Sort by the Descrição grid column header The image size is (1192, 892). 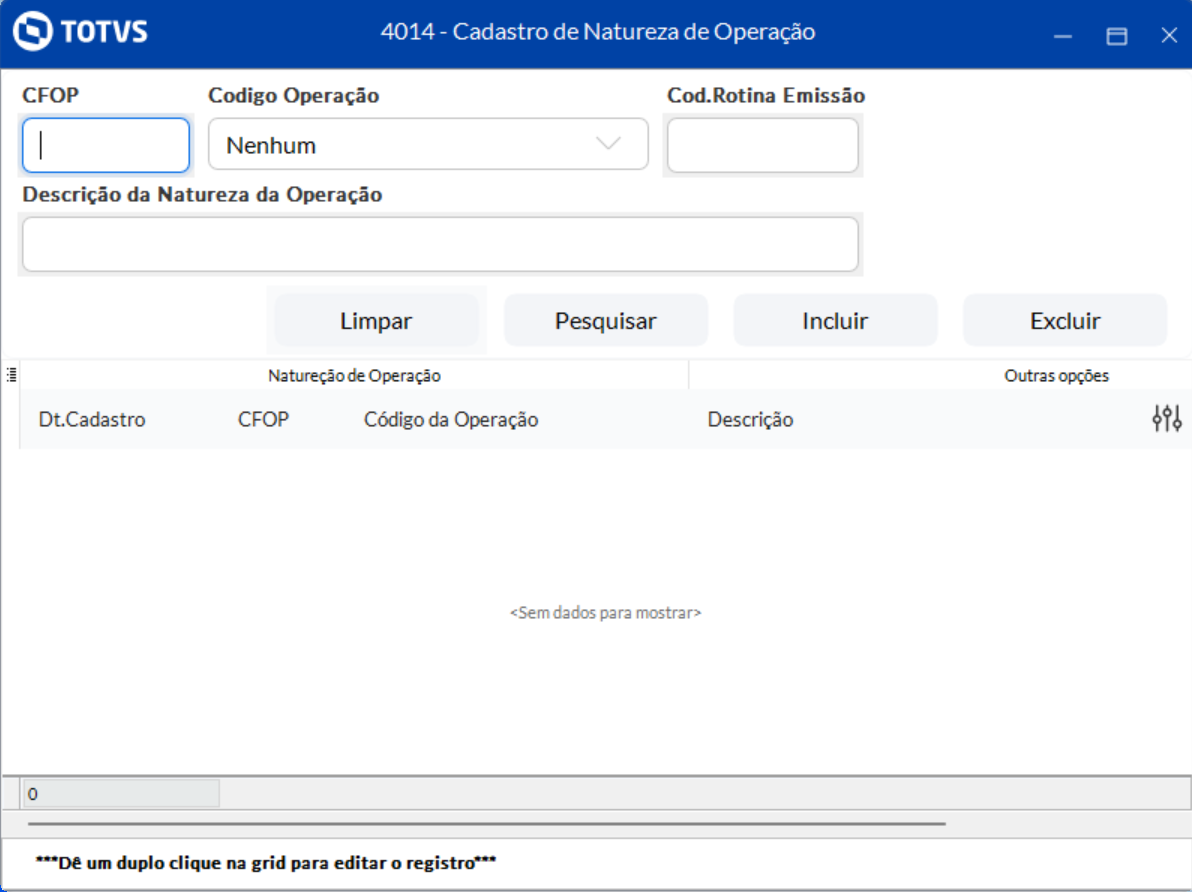point(750,420)
